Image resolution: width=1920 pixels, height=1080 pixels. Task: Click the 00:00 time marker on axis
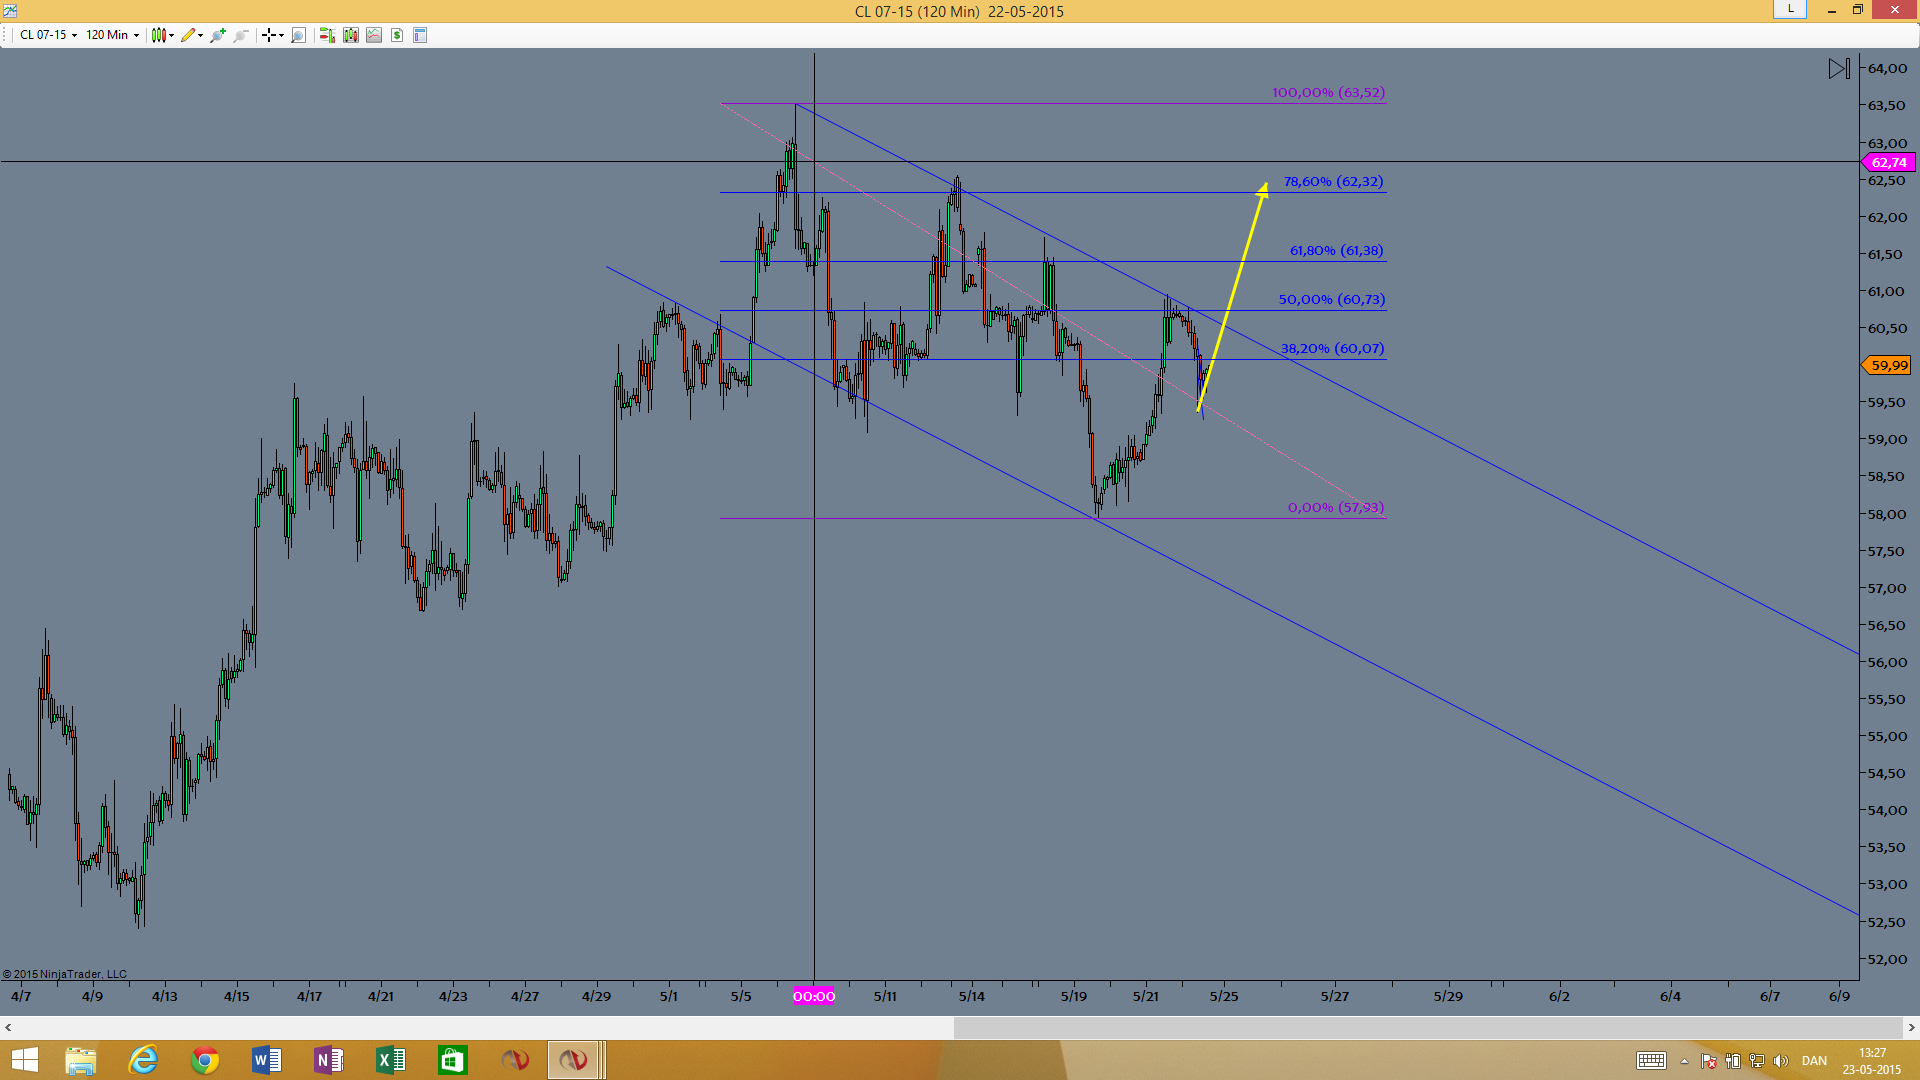[814, 996]
